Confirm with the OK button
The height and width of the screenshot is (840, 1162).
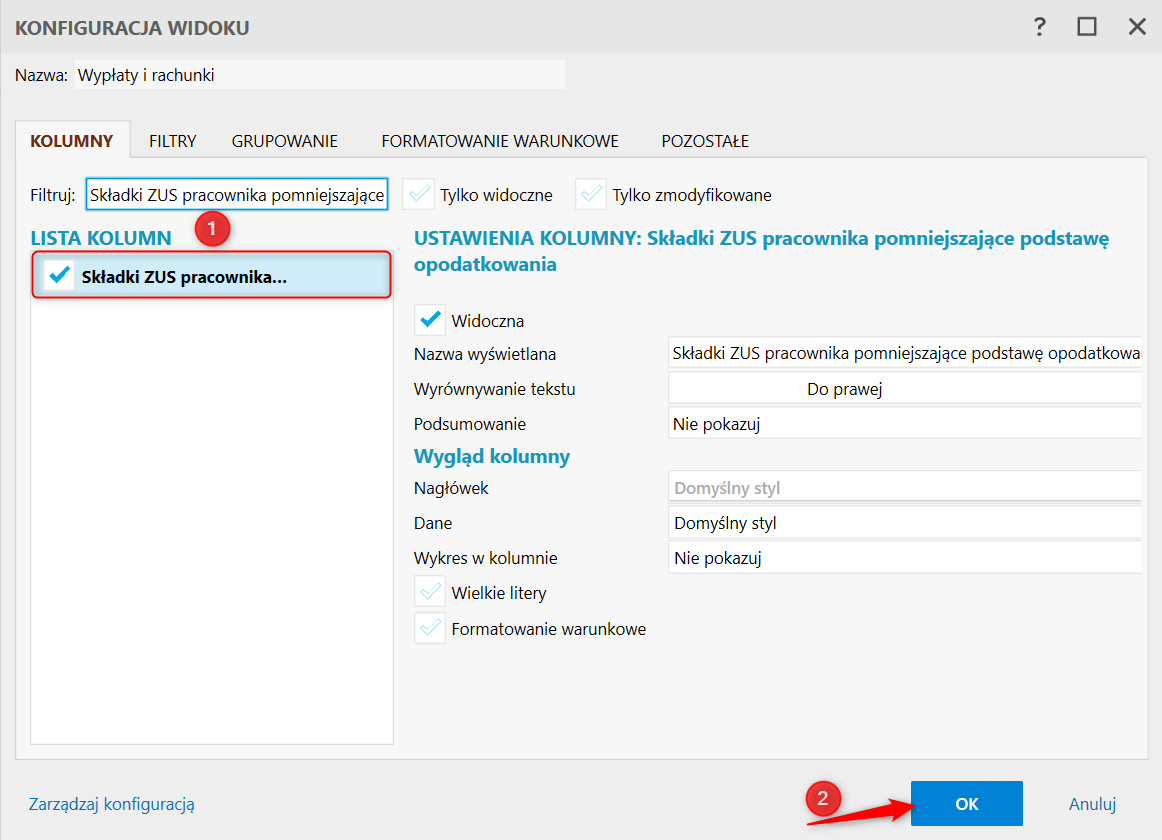[x=966, y=804]
